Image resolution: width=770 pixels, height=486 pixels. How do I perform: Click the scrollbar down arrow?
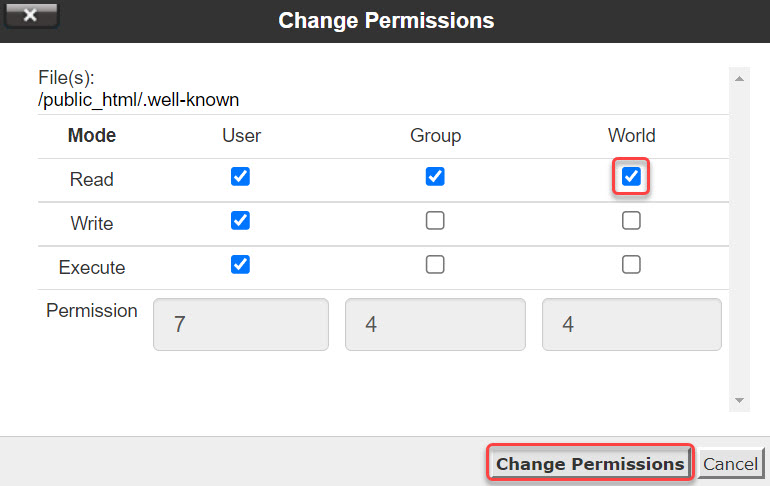tap(740, 400)
